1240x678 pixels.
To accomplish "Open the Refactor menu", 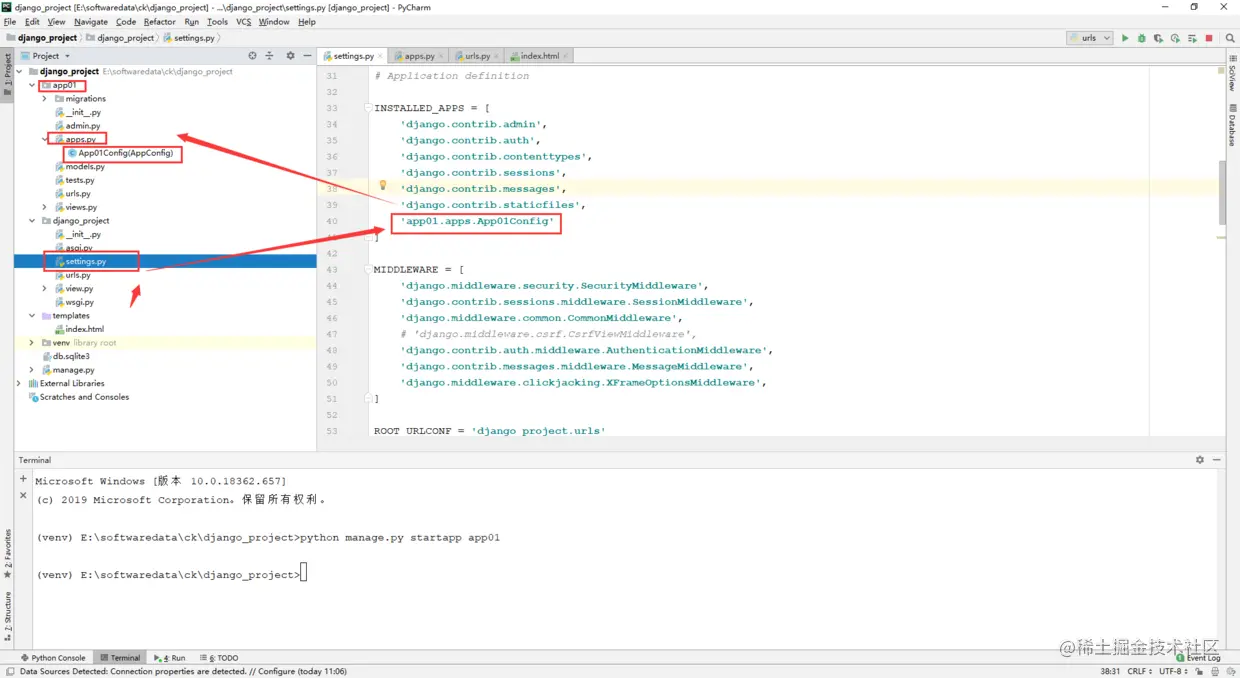I will 159,21.
